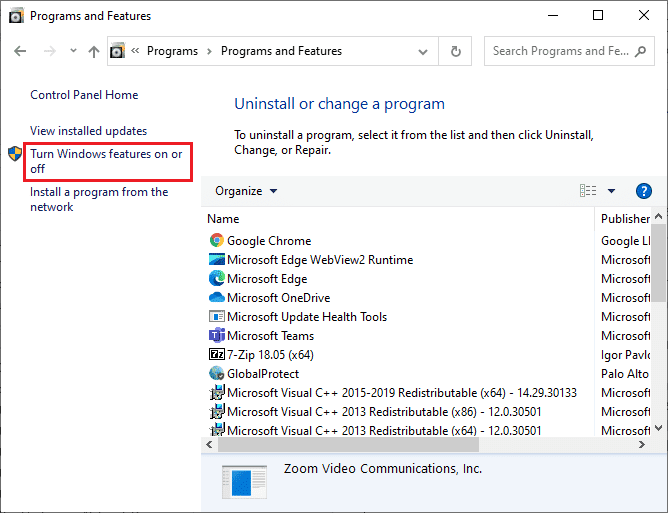Click the Visual C++ 2013 (x86) installer icon
668x513 pixels.
tap(217, 411)
